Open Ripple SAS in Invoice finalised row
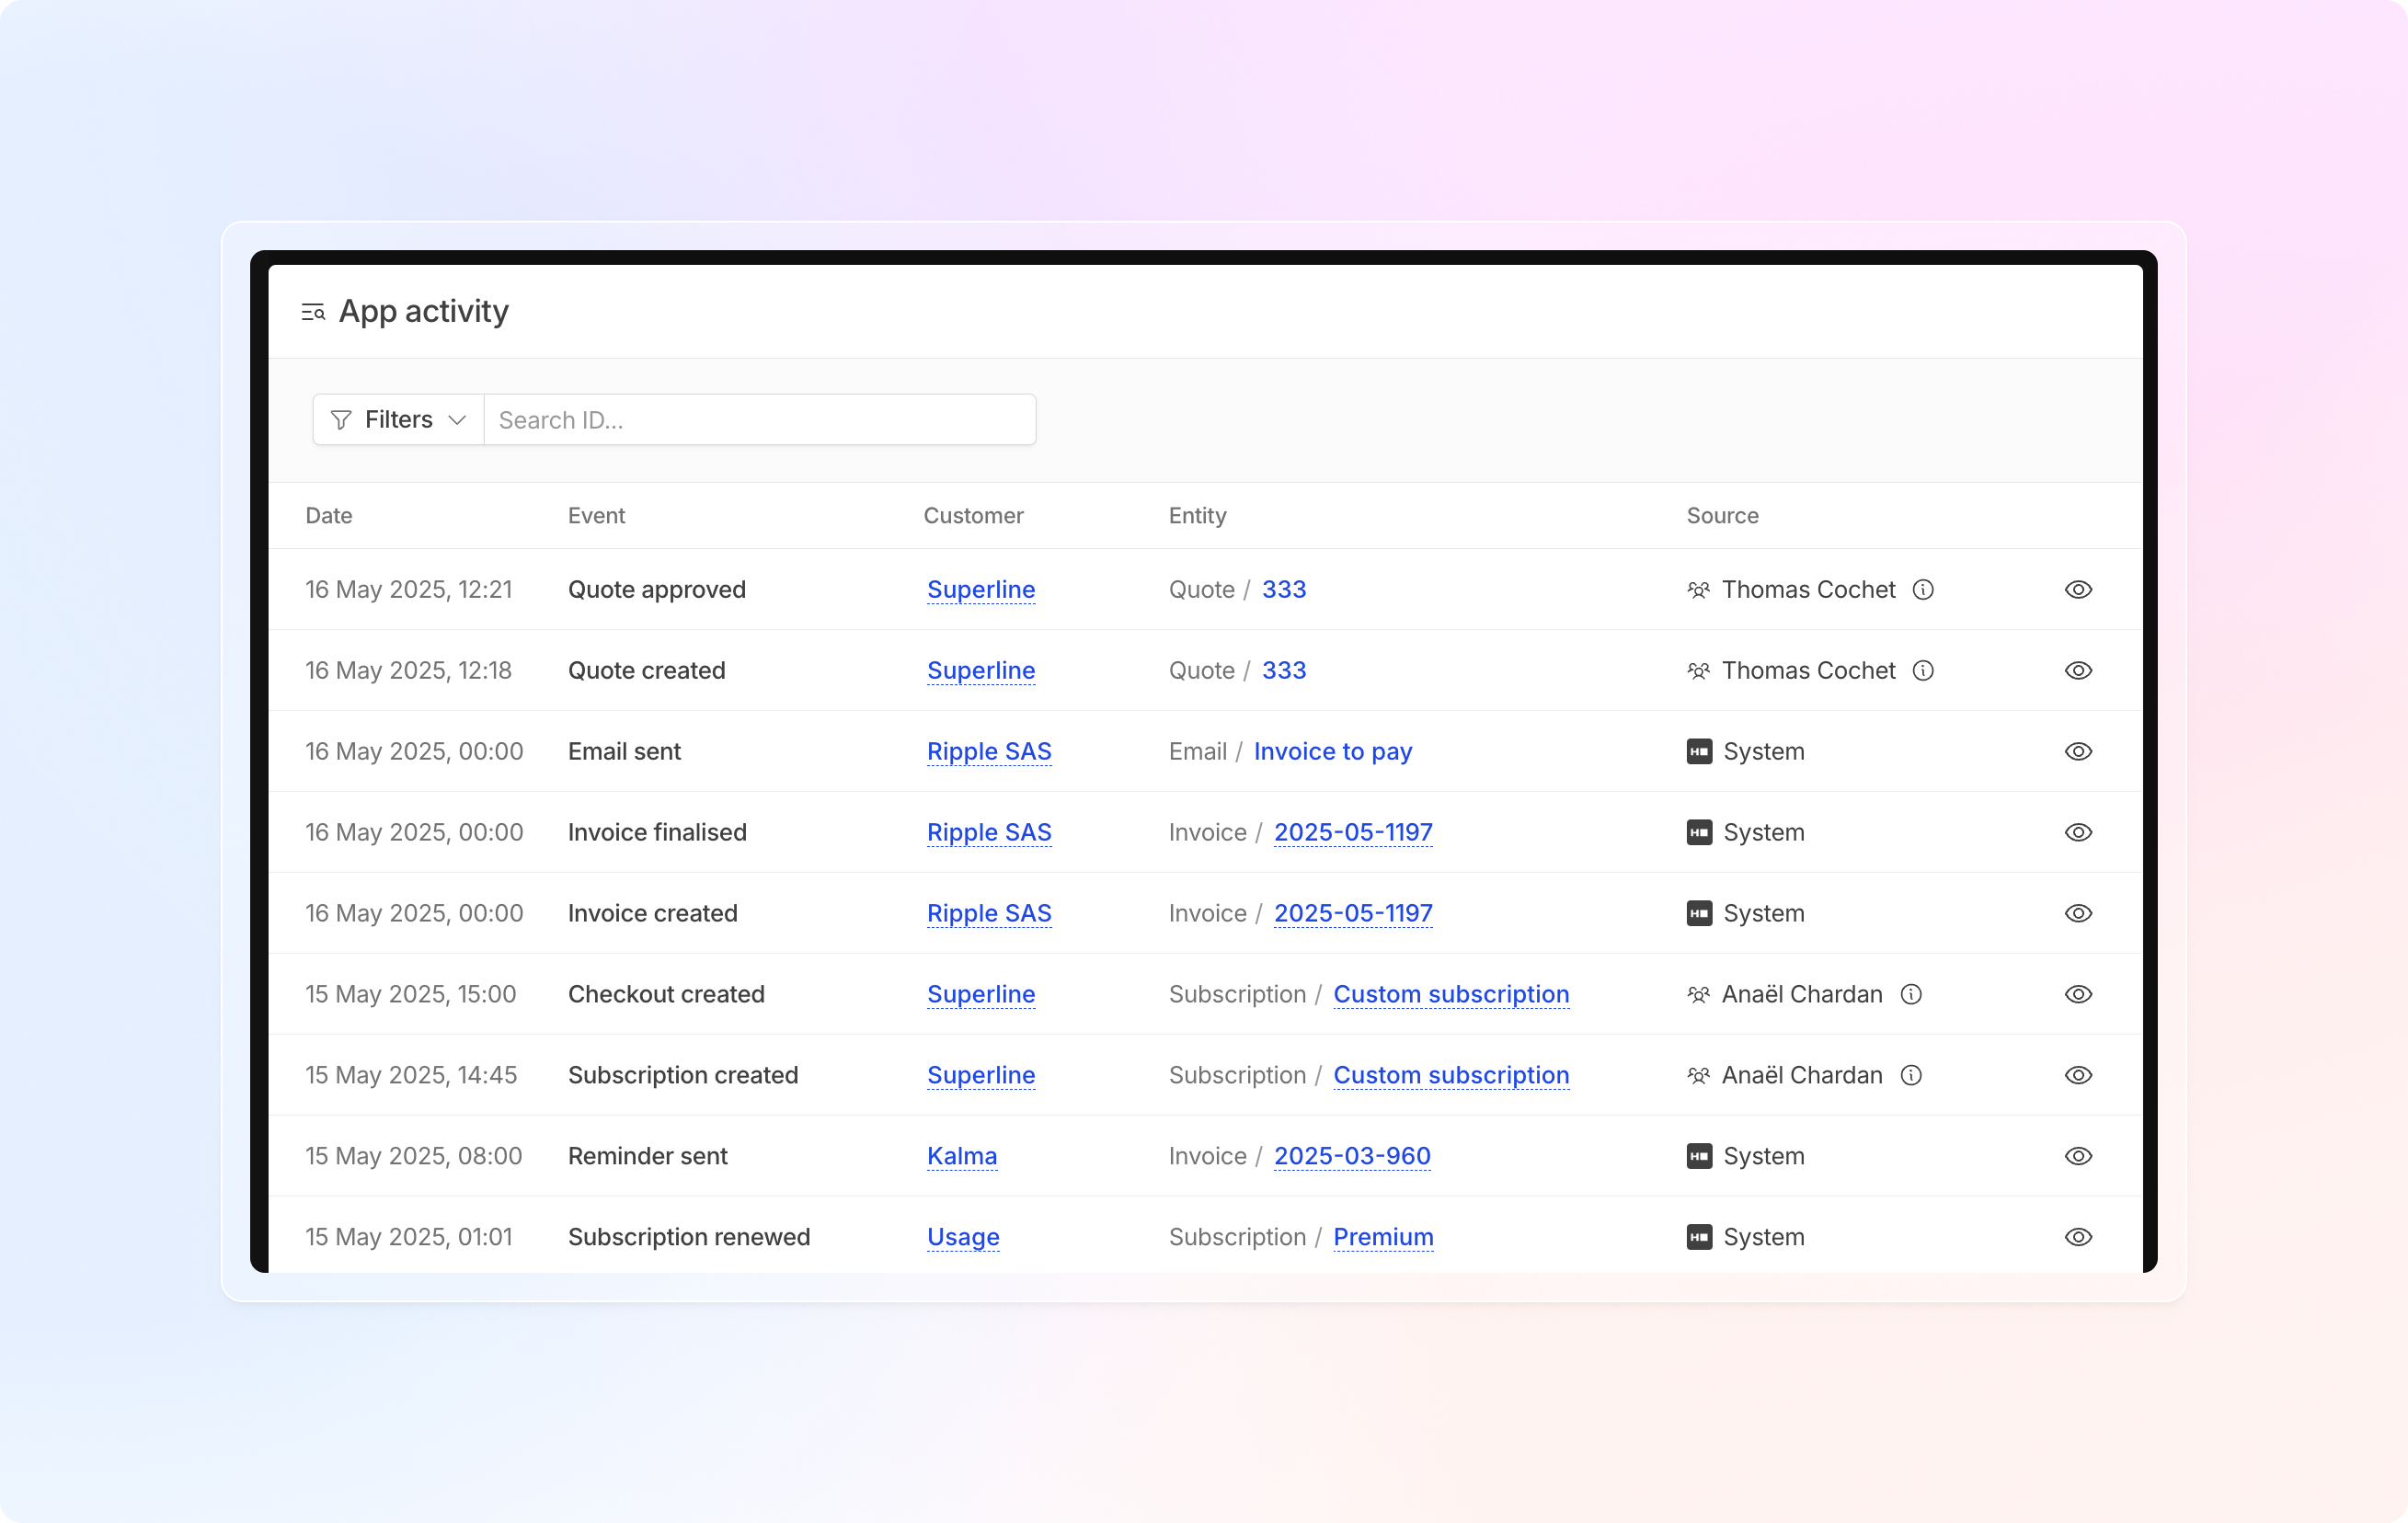2408x1523 pixels. [x=989, y=833]
